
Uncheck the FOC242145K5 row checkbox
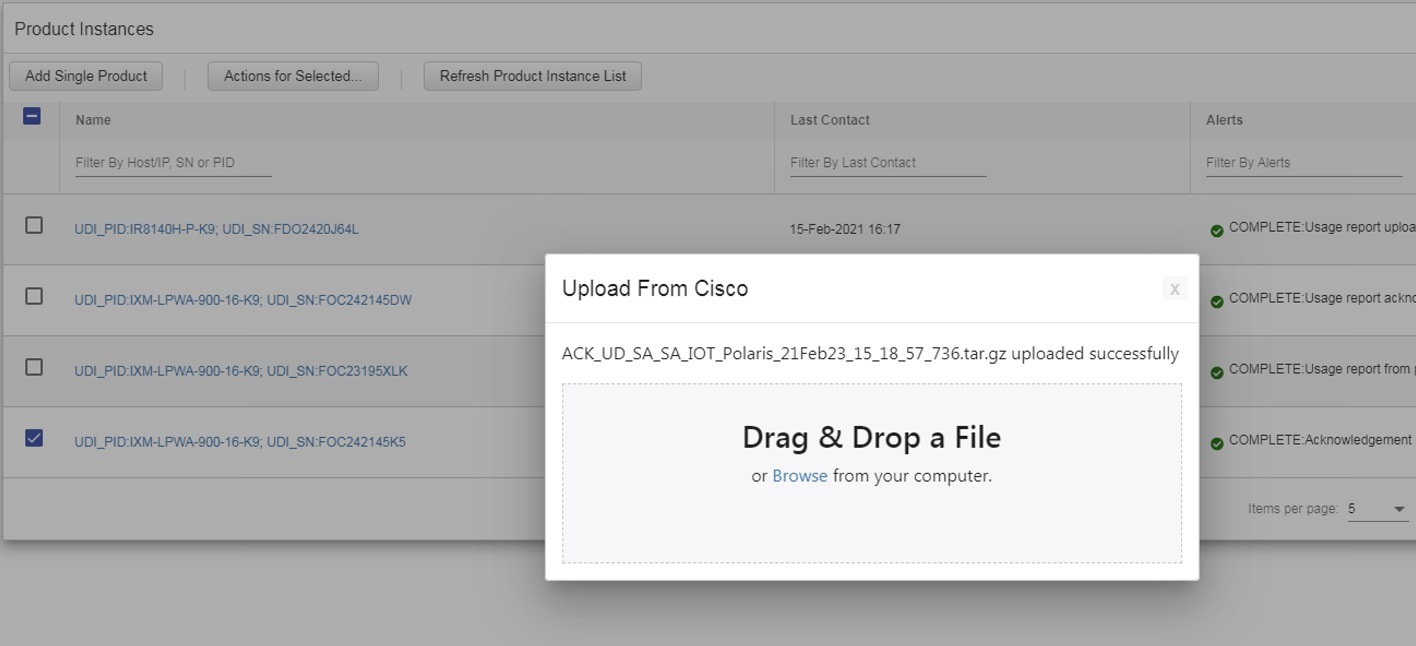[34, 438]
